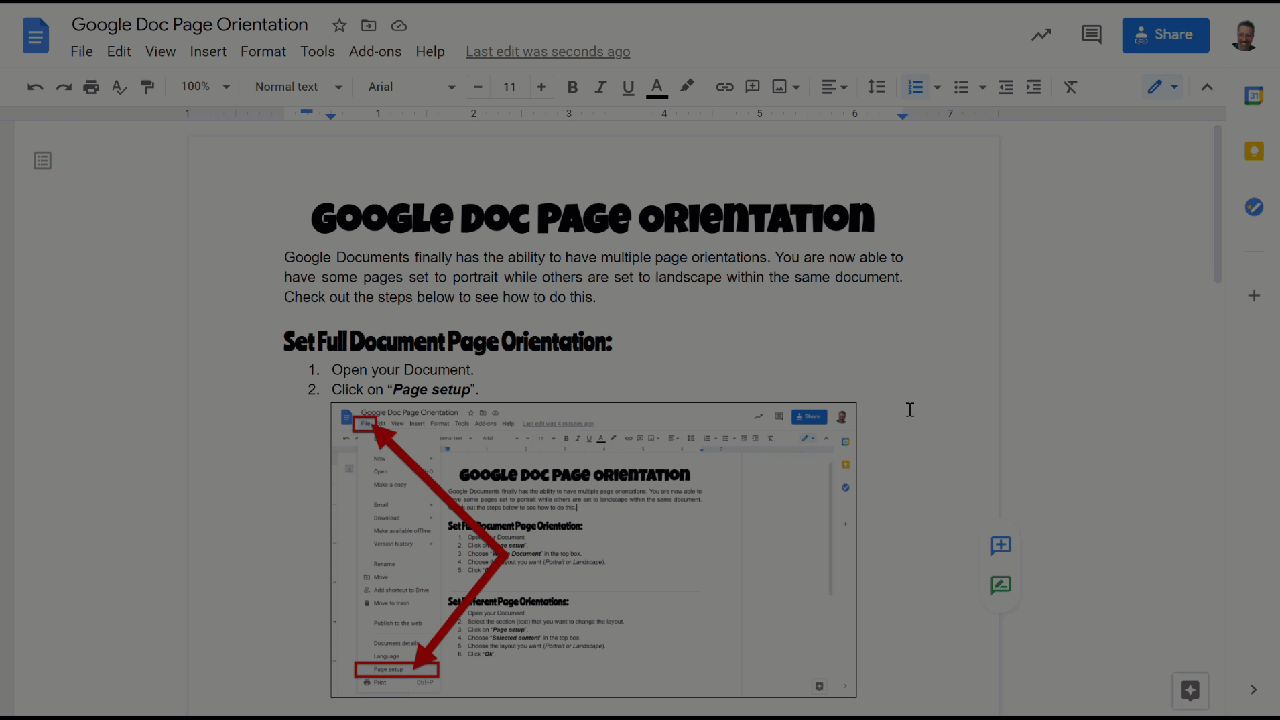The height and width of the screenshot is (720, 1280).
Task: Open the Tools menu
Action: (318, 51)
